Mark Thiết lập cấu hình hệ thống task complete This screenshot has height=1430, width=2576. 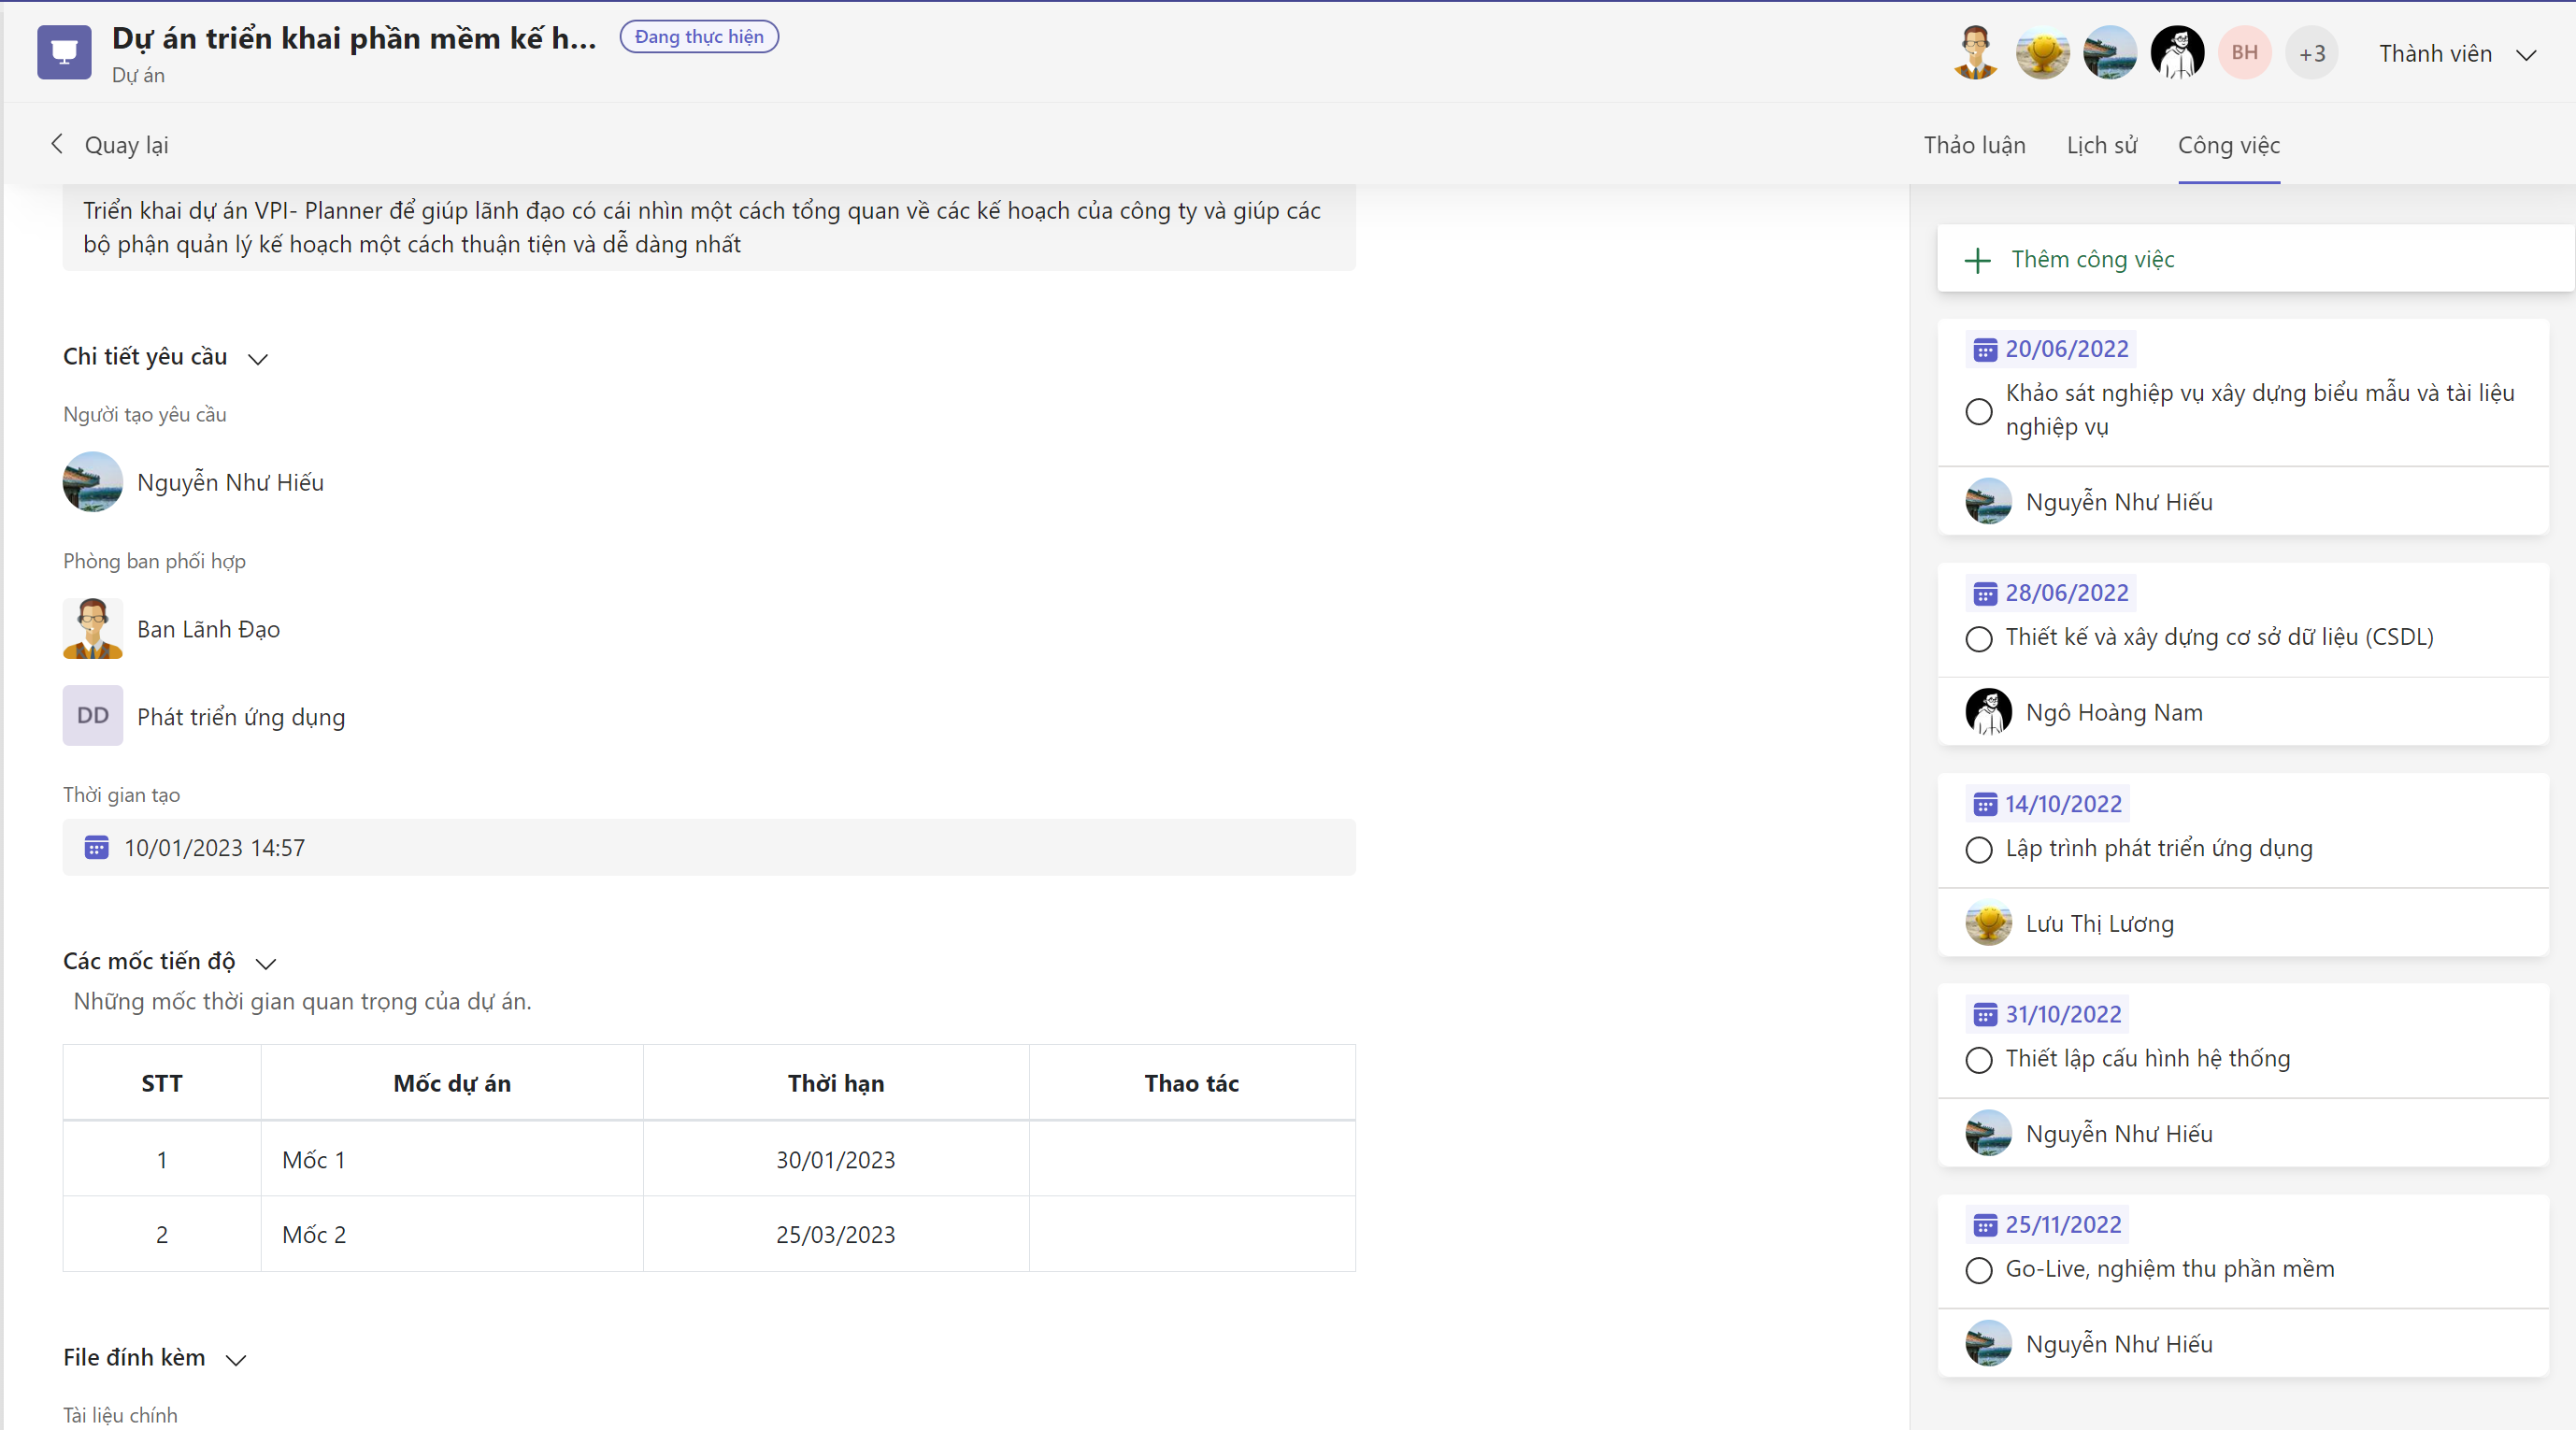(1978, 1060)
